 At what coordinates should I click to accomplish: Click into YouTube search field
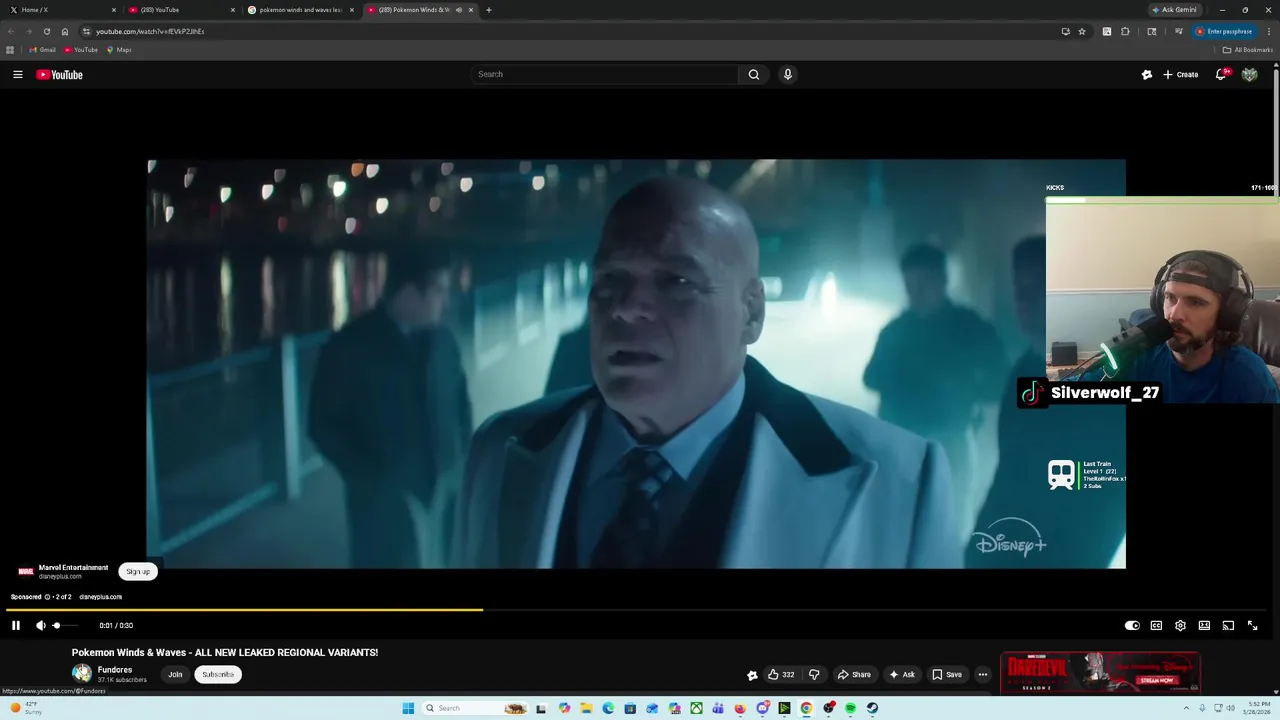click(x=604, y=74)
